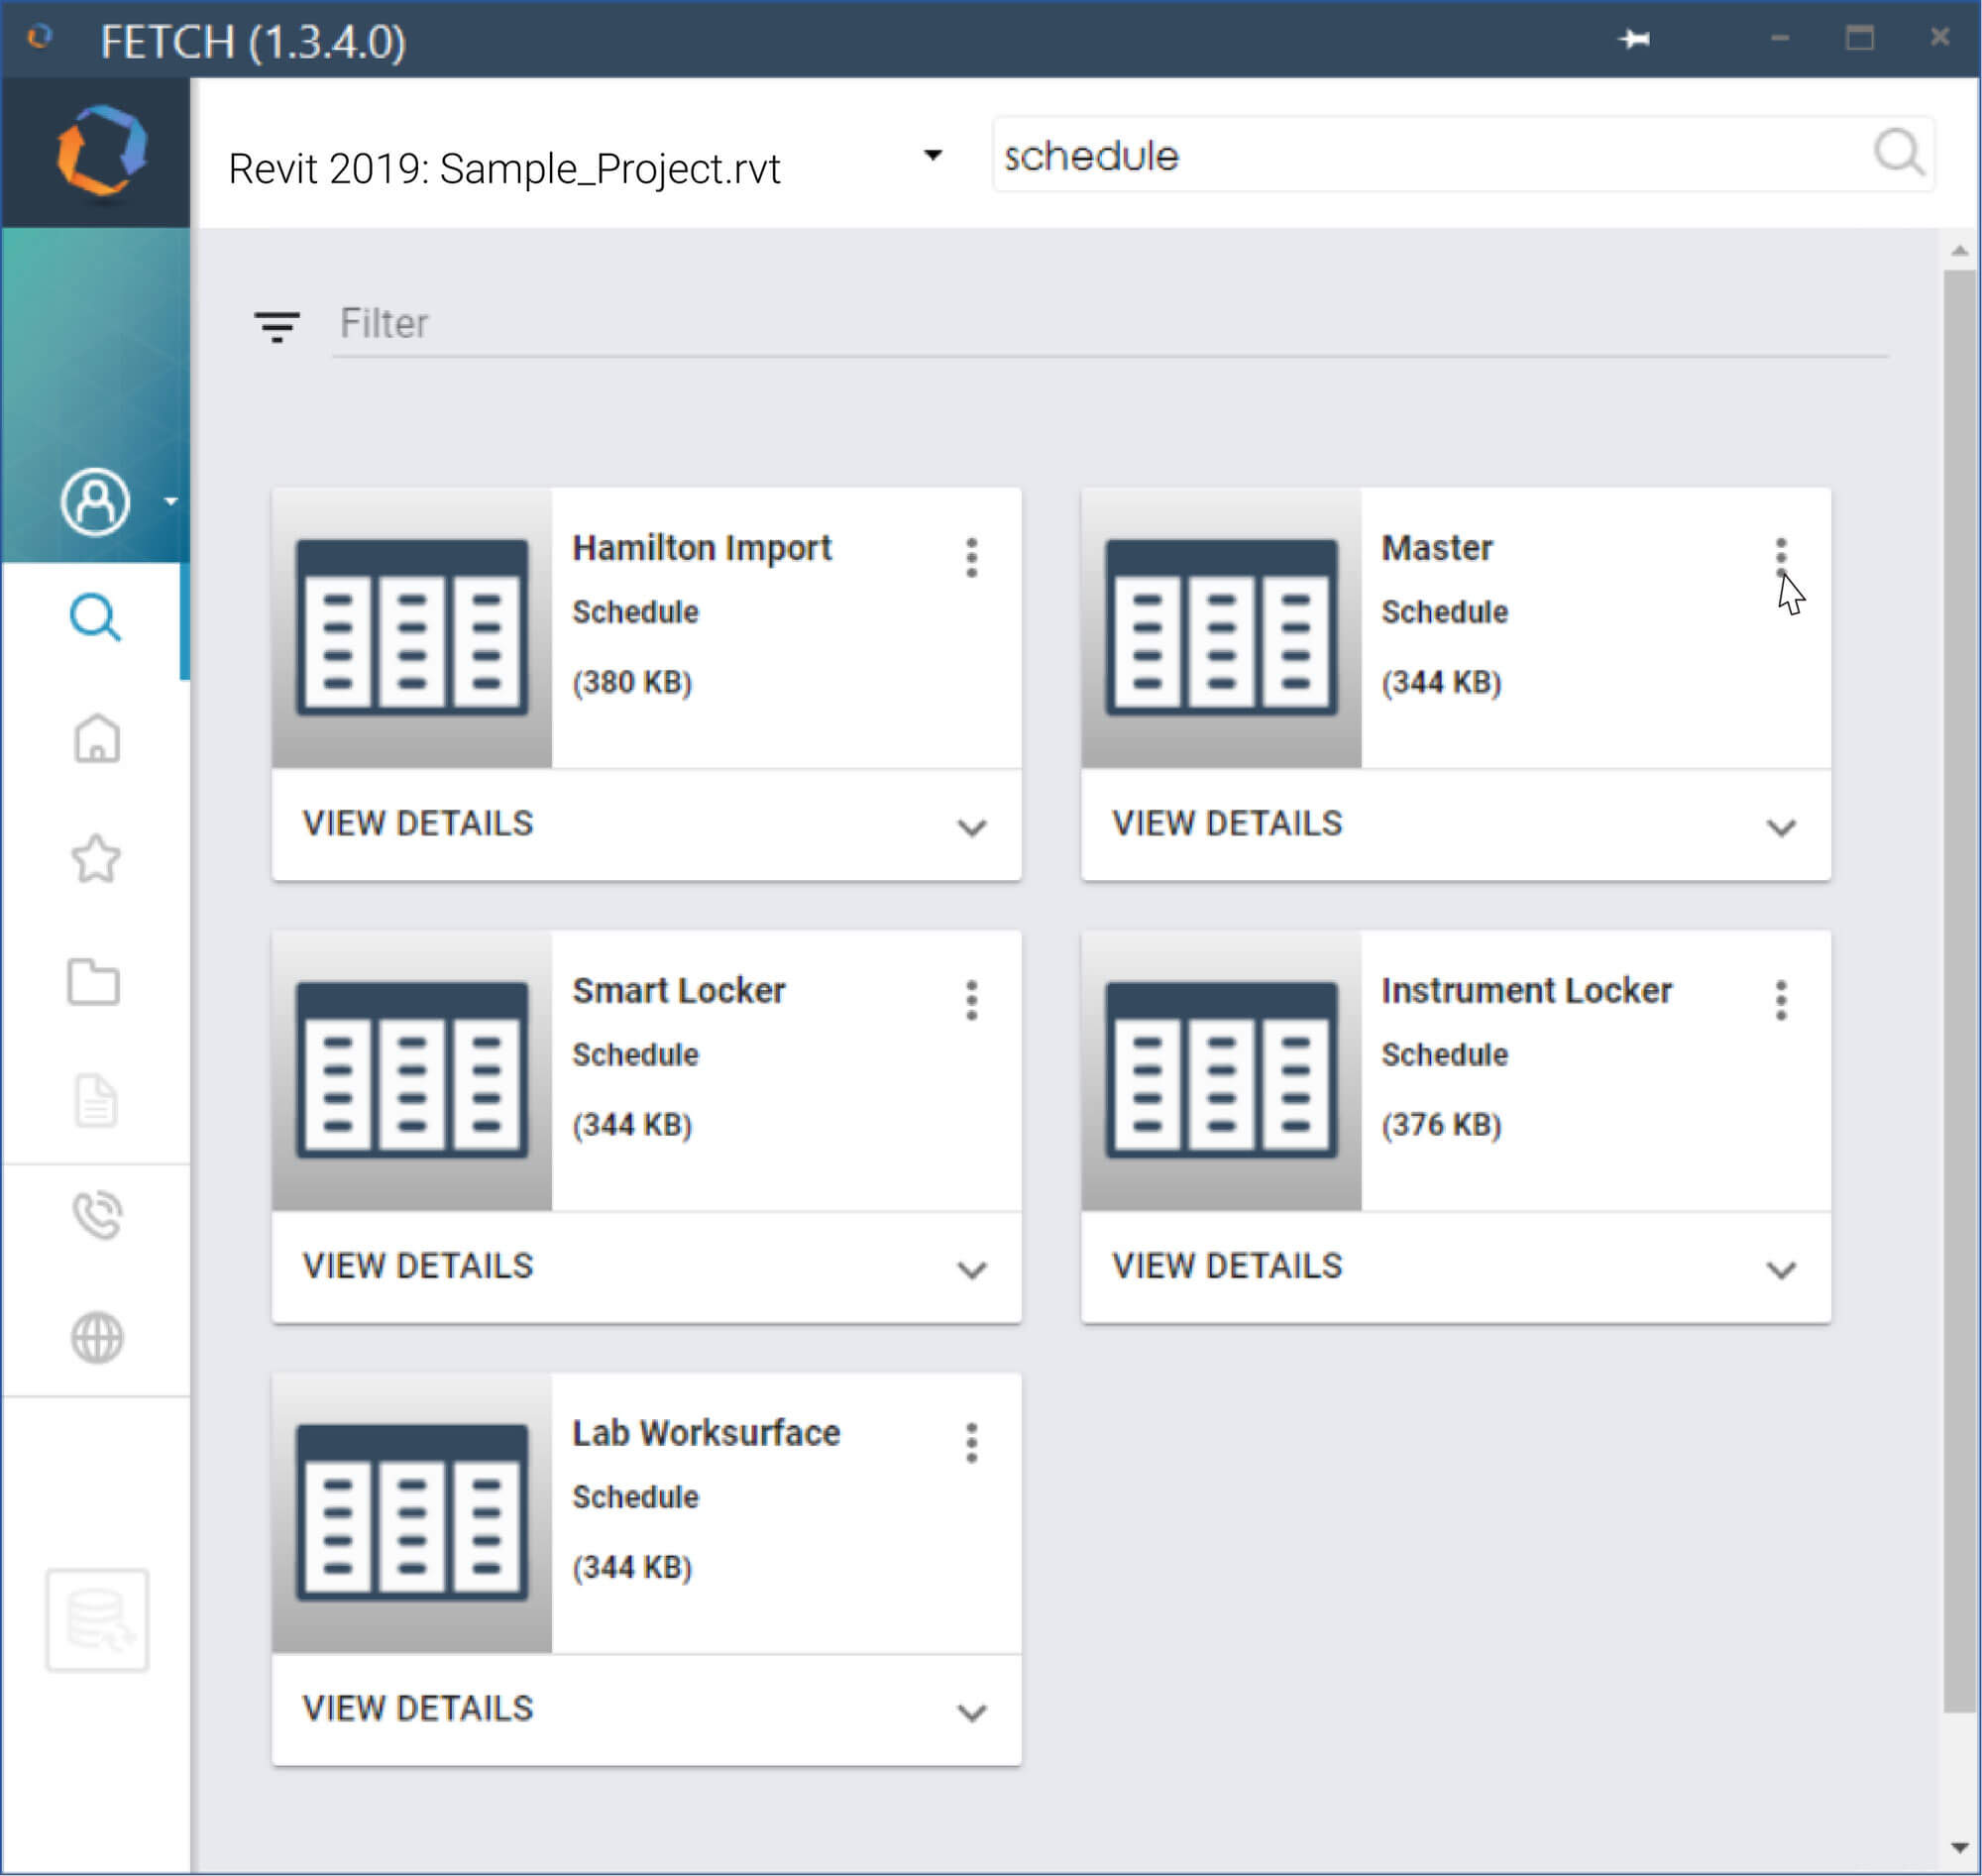
Task: Open the Revit project dropdown
Action: (933, 155)
